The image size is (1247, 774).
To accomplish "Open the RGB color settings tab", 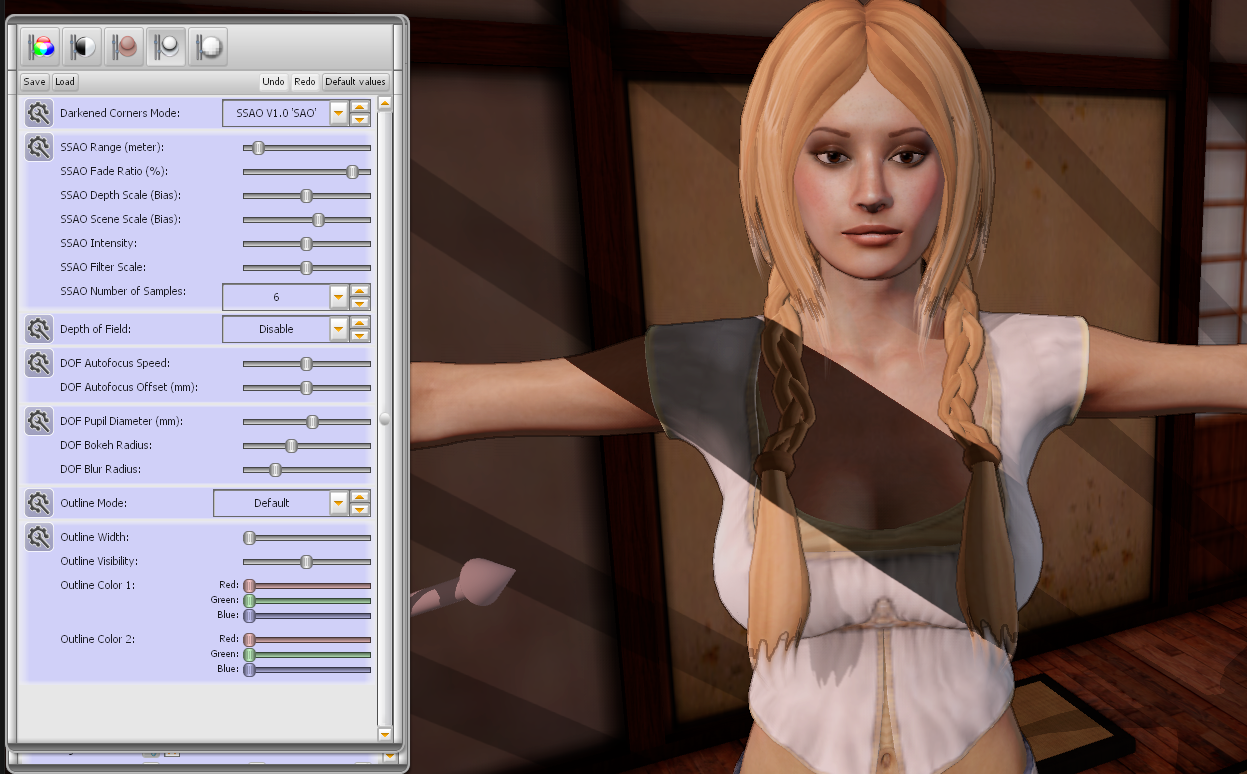I will tap(42, 46).
